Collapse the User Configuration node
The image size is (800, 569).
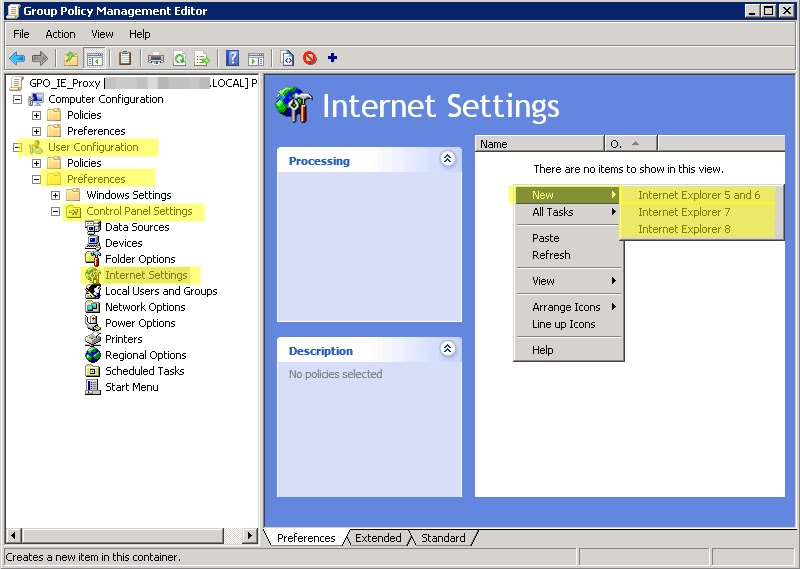17,147
